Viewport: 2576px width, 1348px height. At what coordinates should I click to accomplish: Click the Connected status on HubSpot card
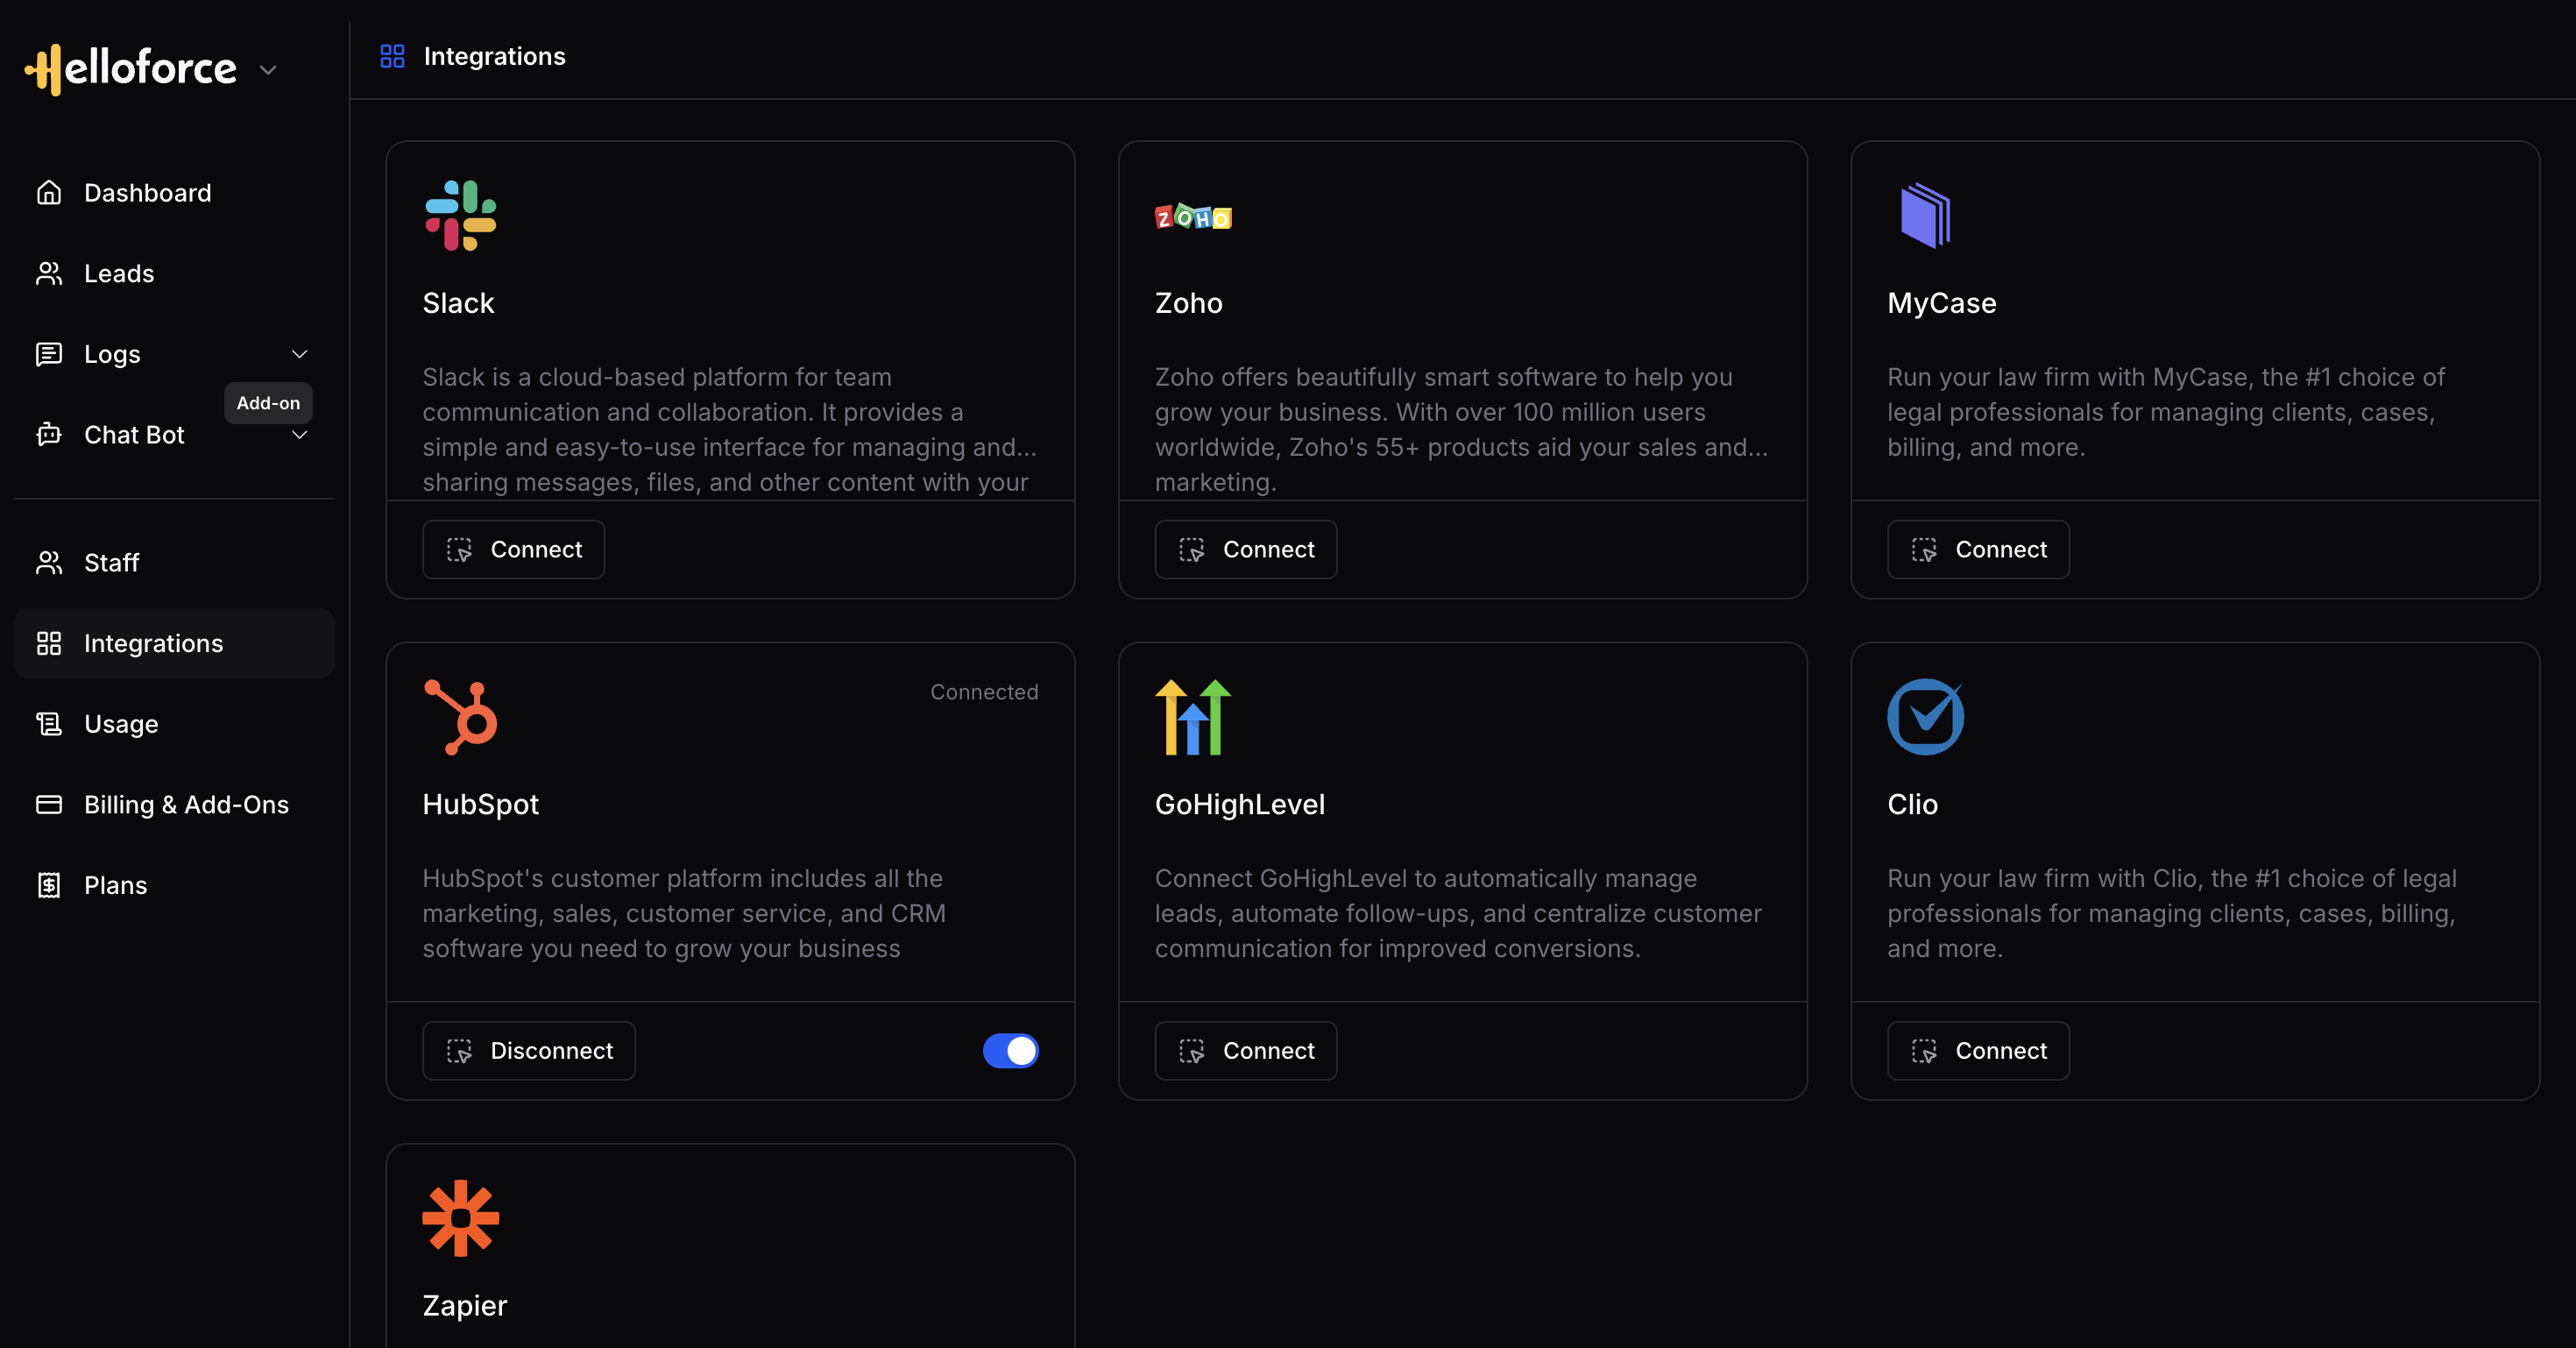coord(984,692)
